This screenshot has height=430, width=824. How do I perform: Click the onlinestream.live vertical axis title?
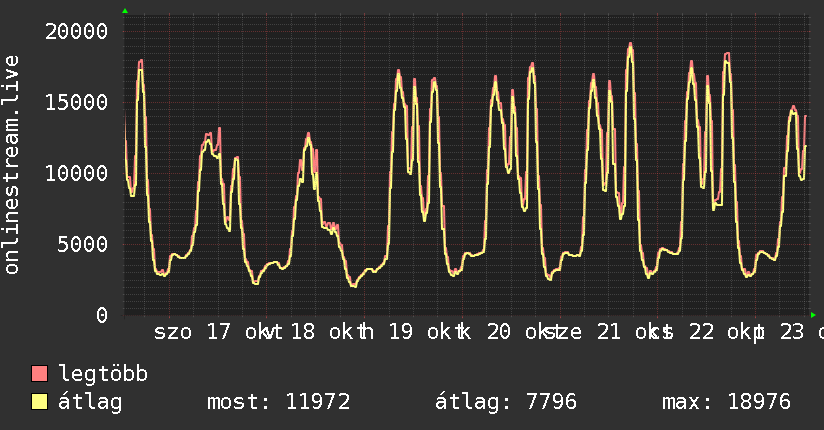[x=12, y=165]
